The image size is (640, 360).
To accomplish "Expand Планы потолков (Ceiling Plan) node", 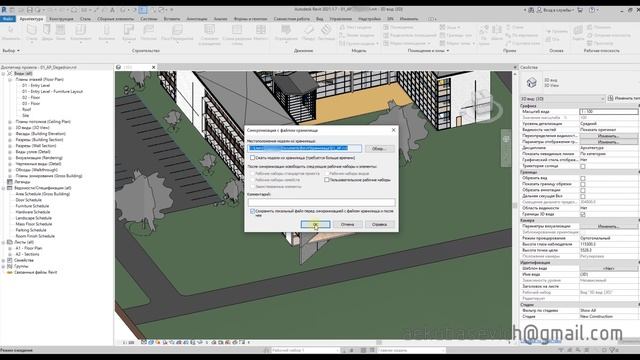I will [10, 122].
